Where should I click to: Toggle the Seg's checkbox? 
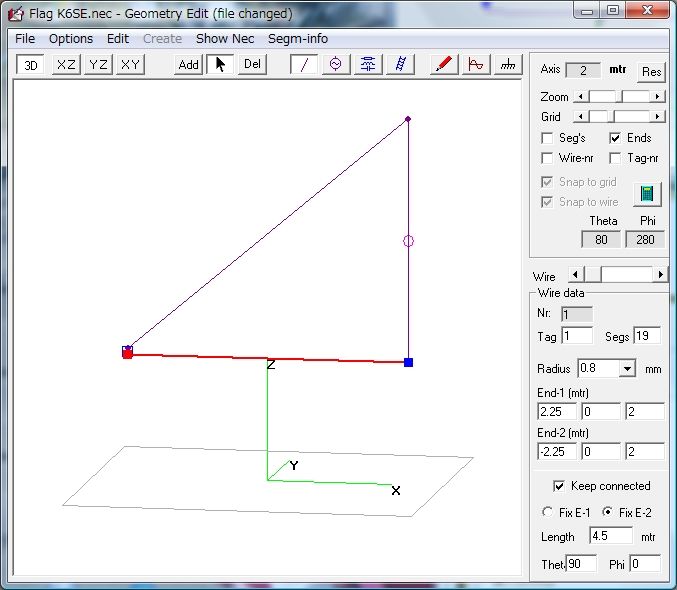click(547, 138)
